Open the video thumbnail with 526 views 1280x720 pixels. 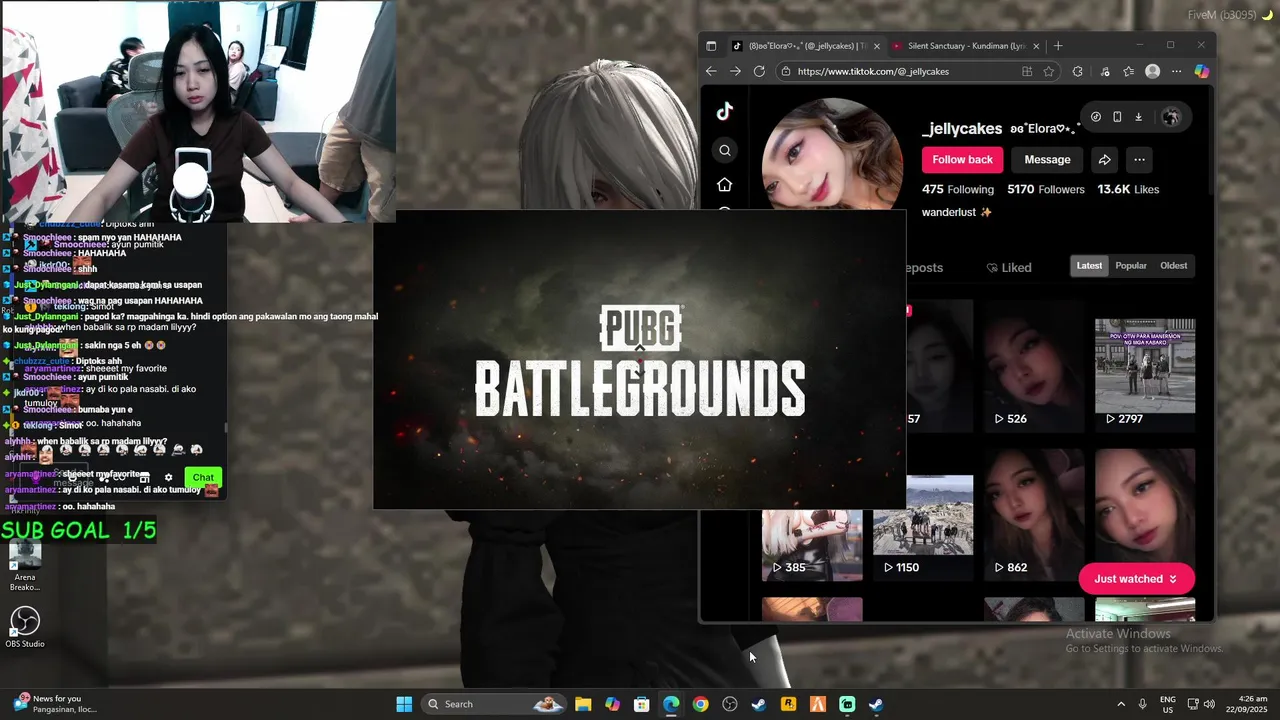[x=1034, y=366]
